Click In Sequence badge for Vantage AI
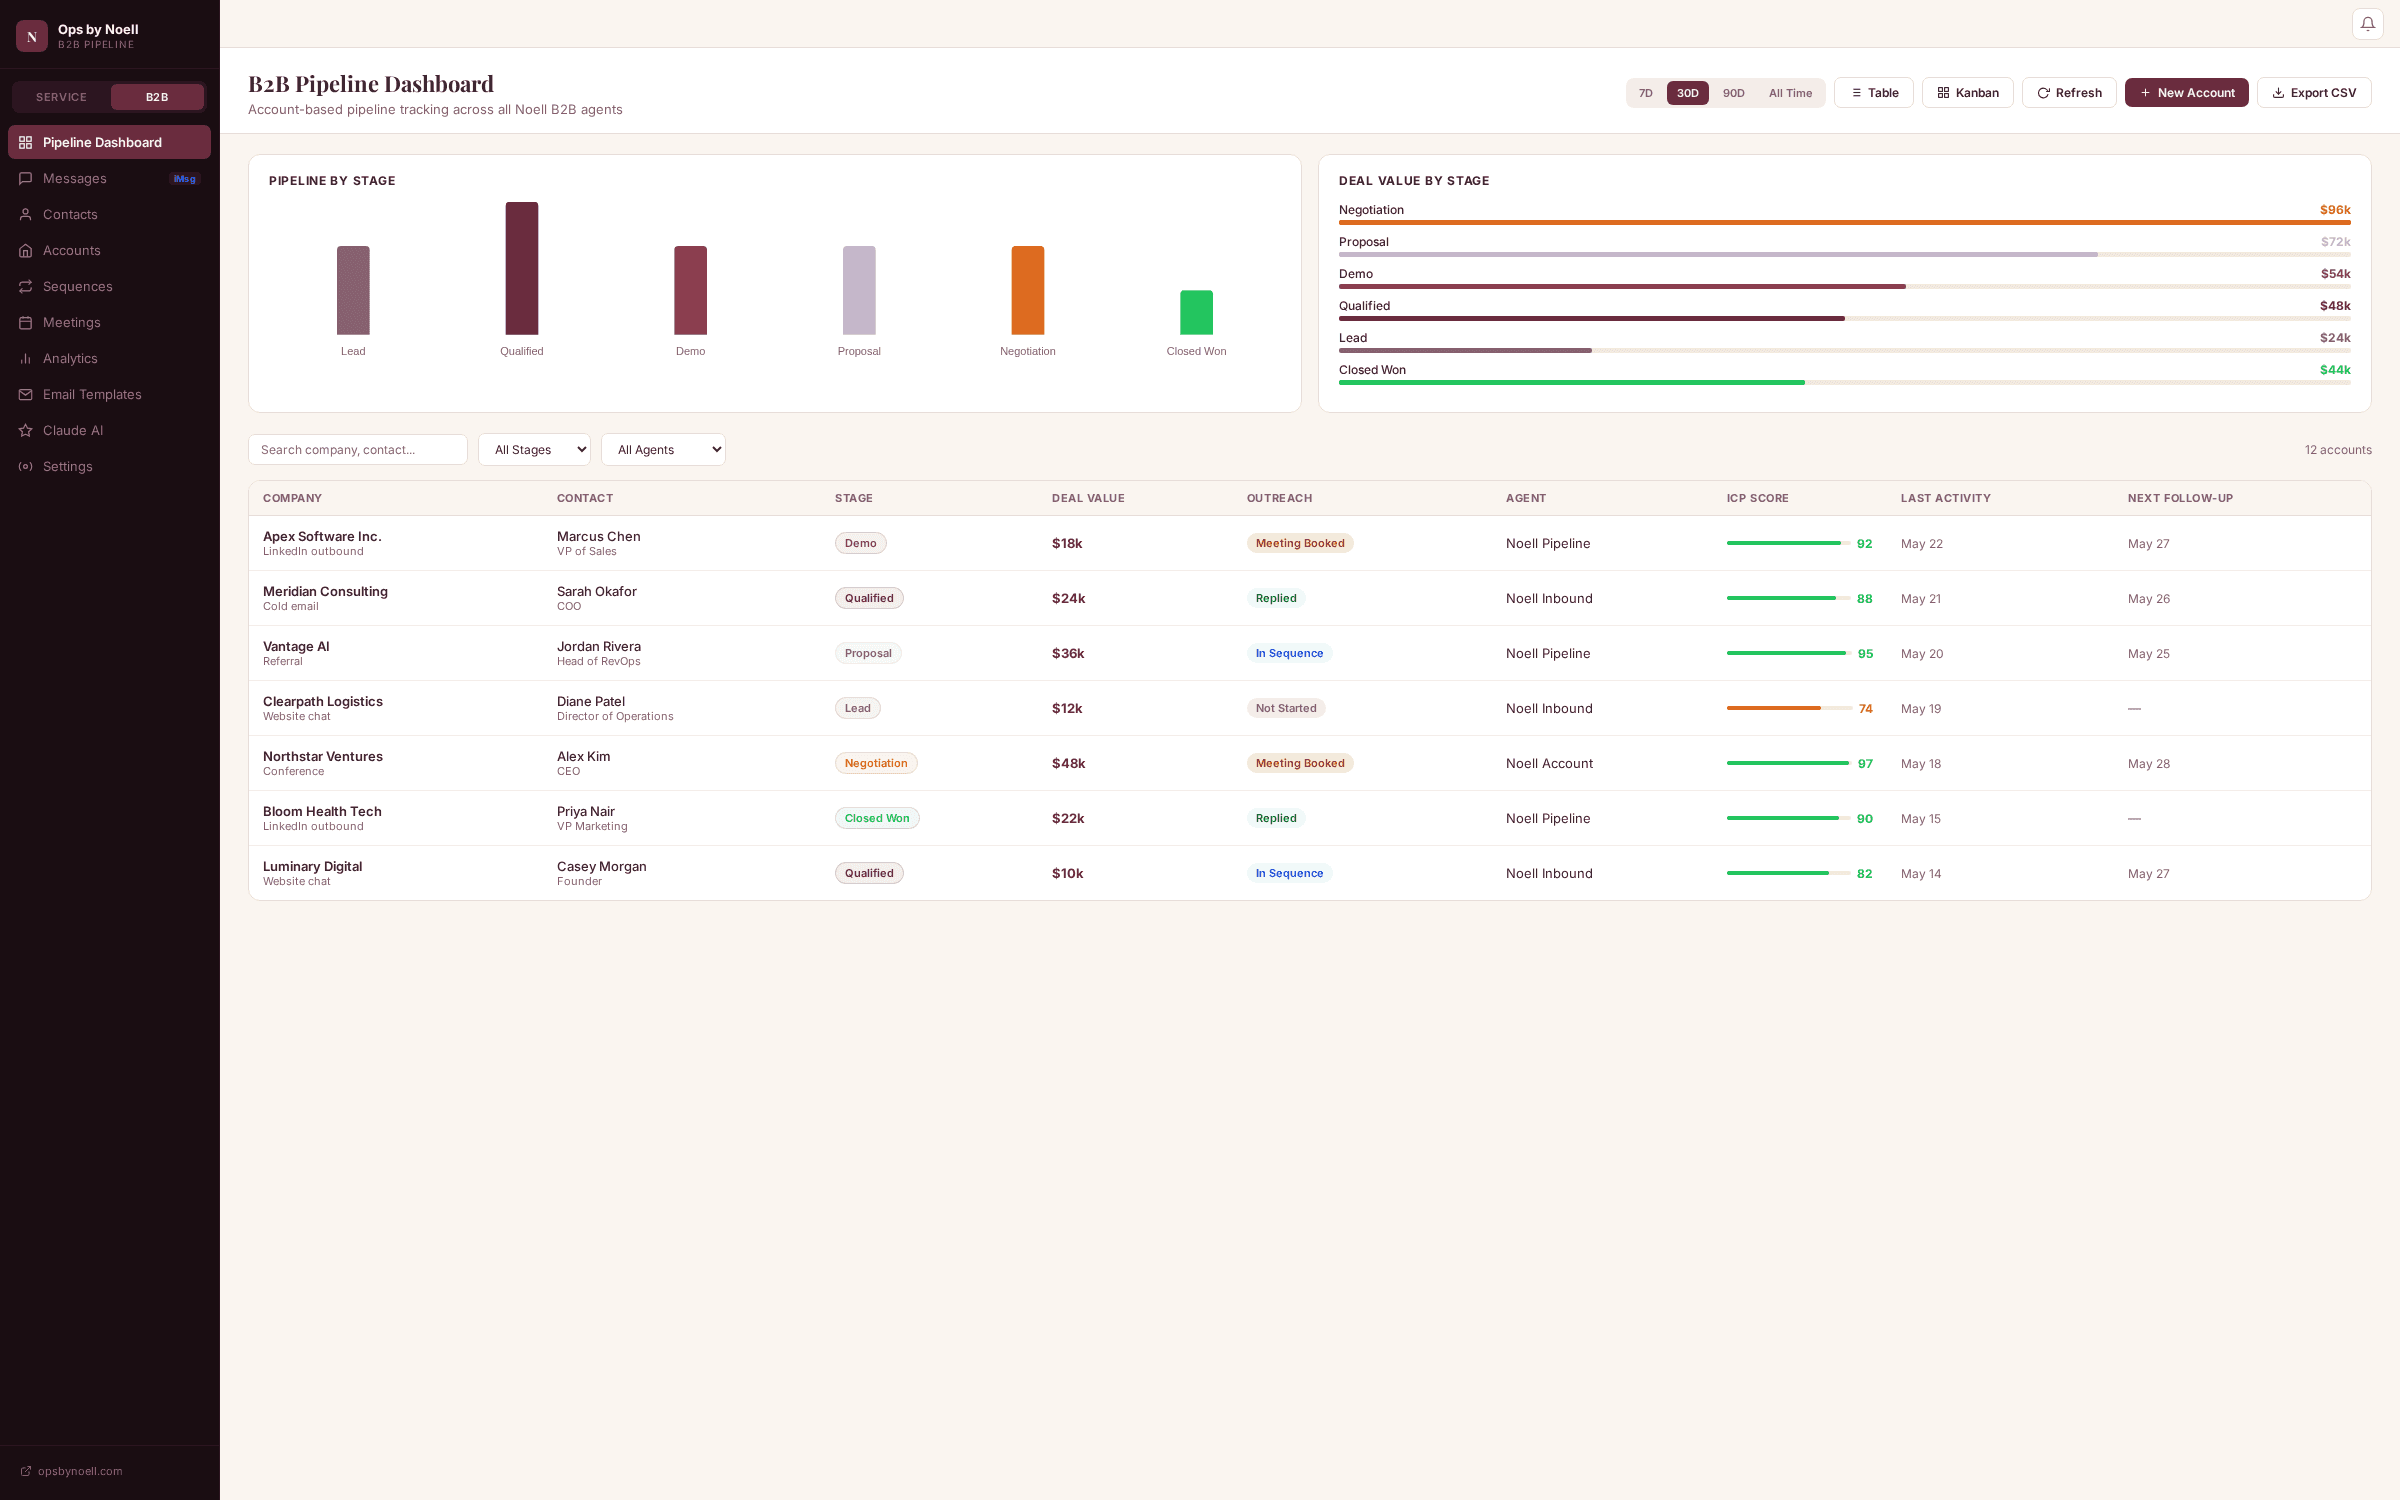 pyautogui.click(x=1289, y=653)
